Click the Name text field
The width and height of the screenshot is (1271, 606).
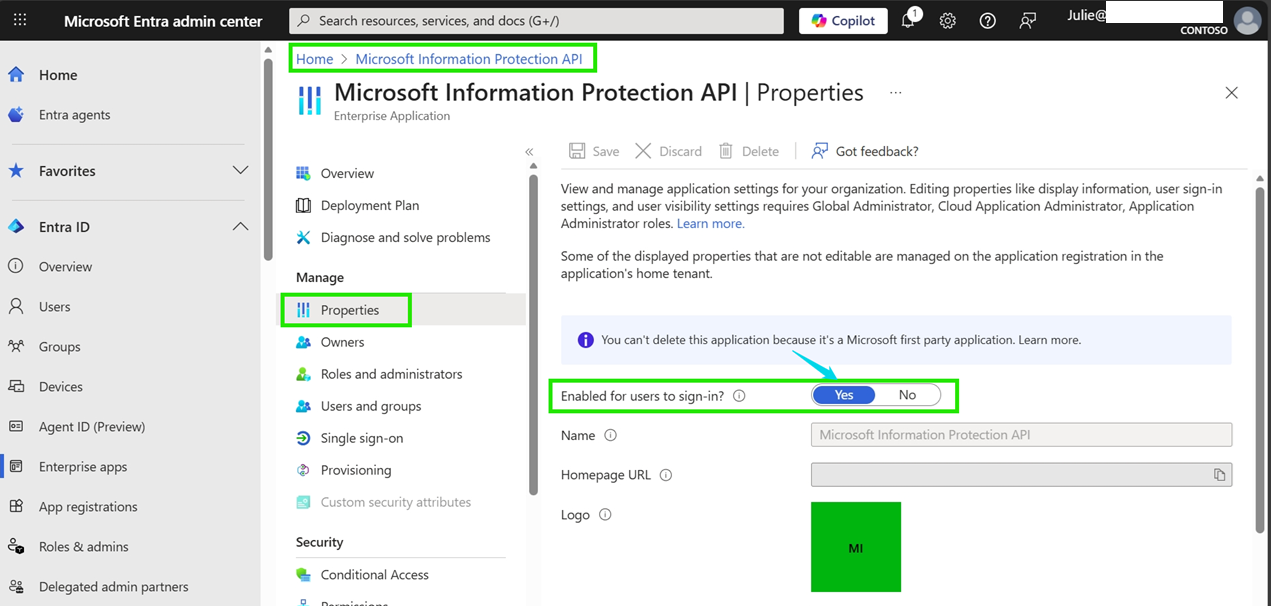point(1021,435)
